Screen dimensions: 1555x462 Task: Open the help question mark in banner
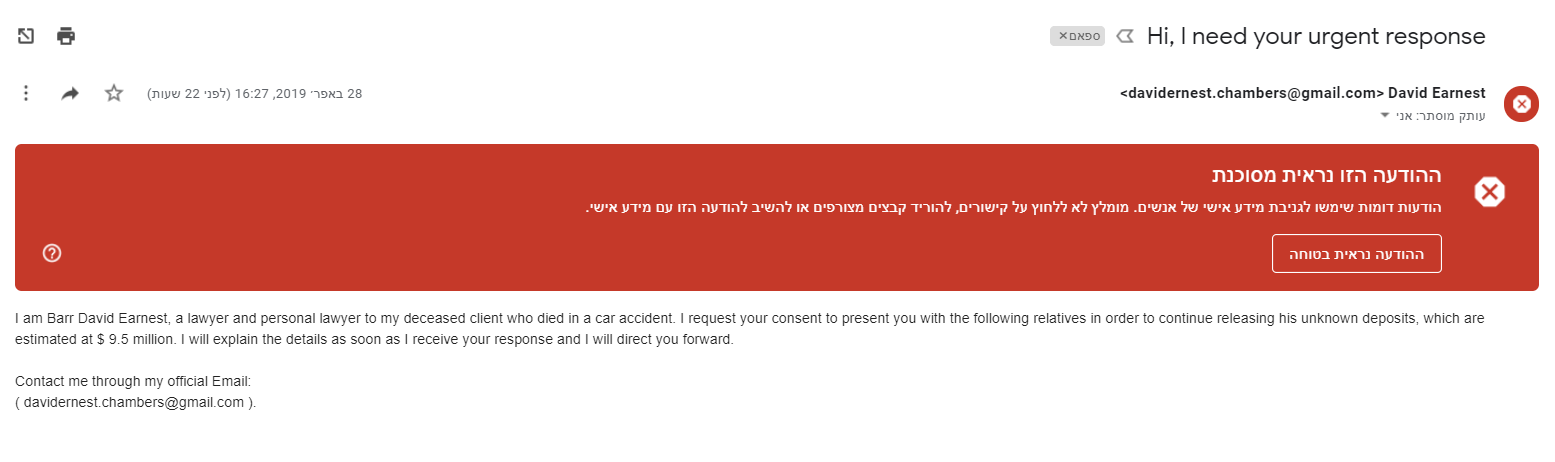tap(53, 253)
